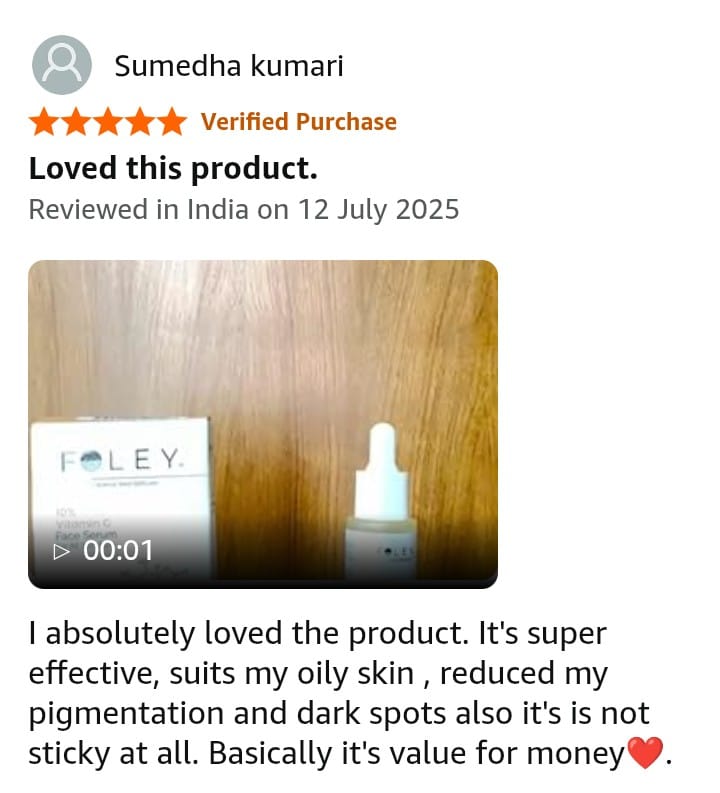This screenshot has width=720, height=793.
Task: Click the red heart emoji in the review
Action: coord(645,753)
